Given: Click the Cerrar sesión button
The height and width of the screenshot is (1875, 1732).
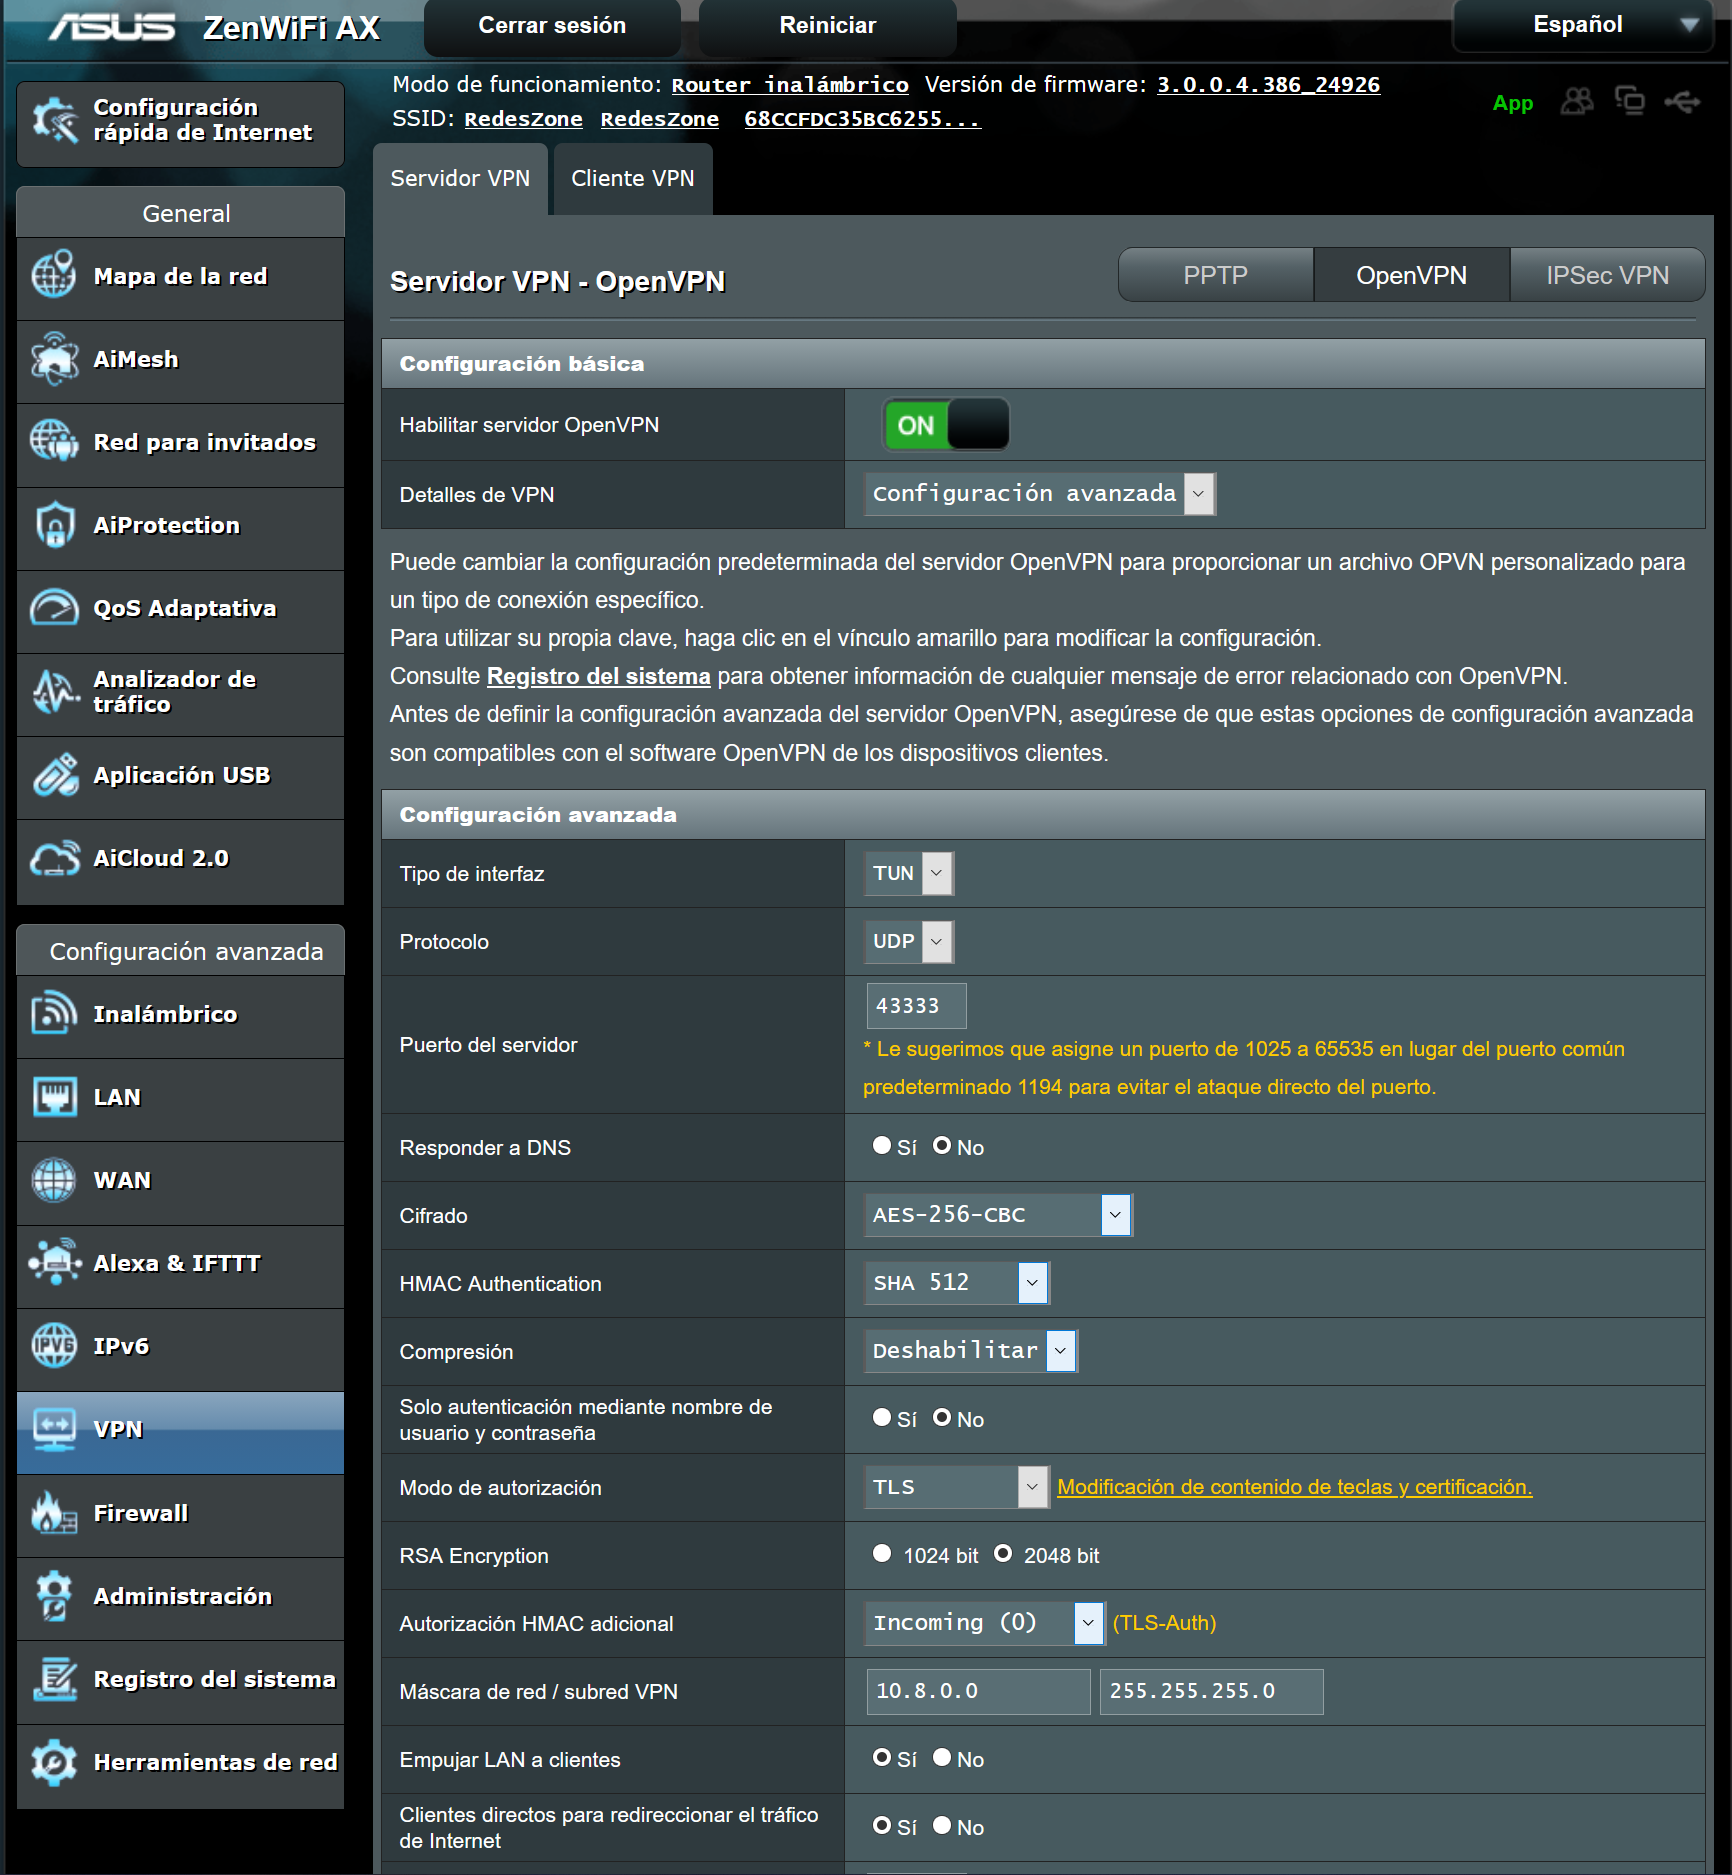Looking at the screenshot, I should pyautogui.click(x=553, y=26).
